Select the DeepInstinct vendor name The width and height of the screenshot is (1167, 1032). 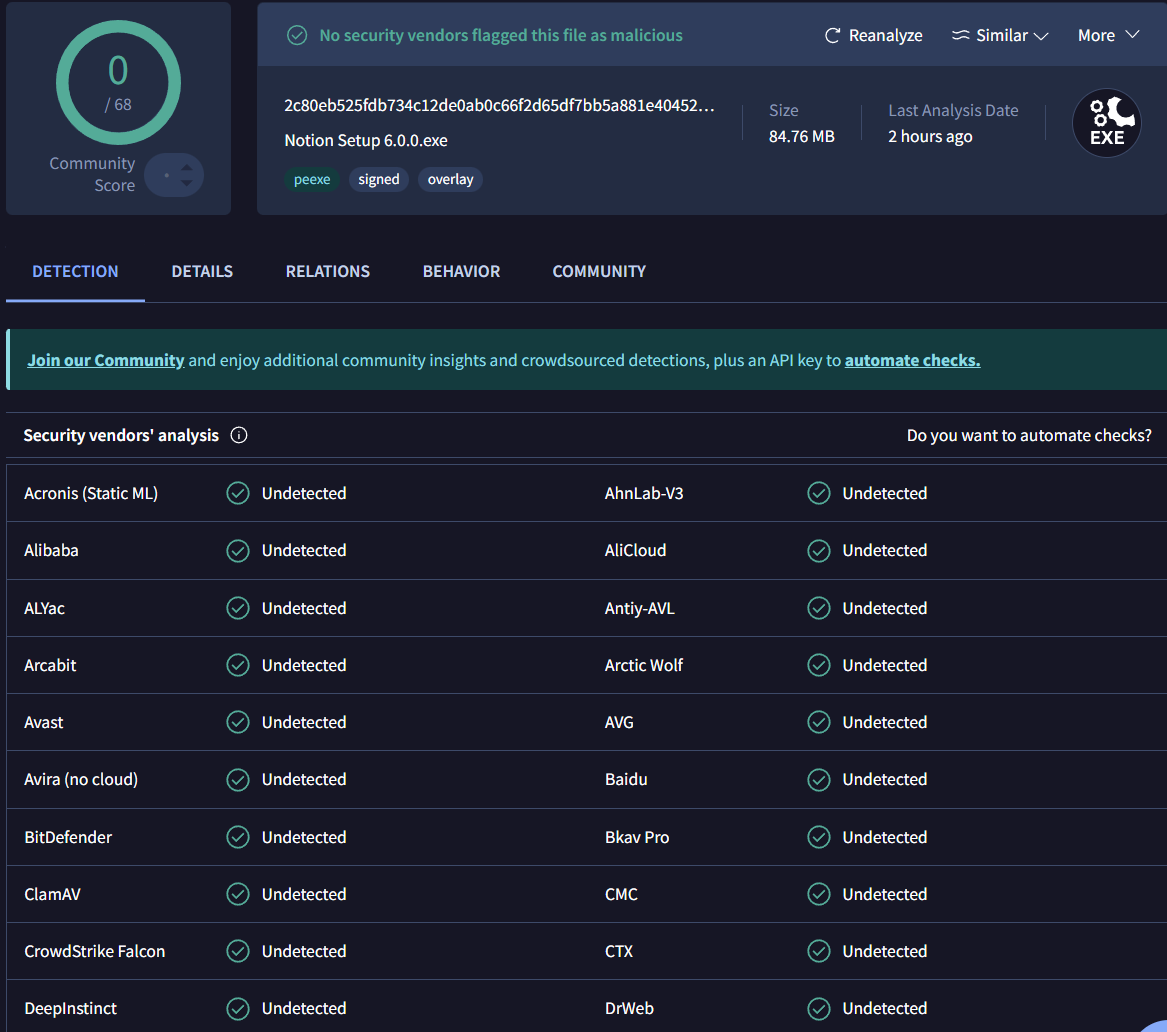click(x=71, y=1008)
